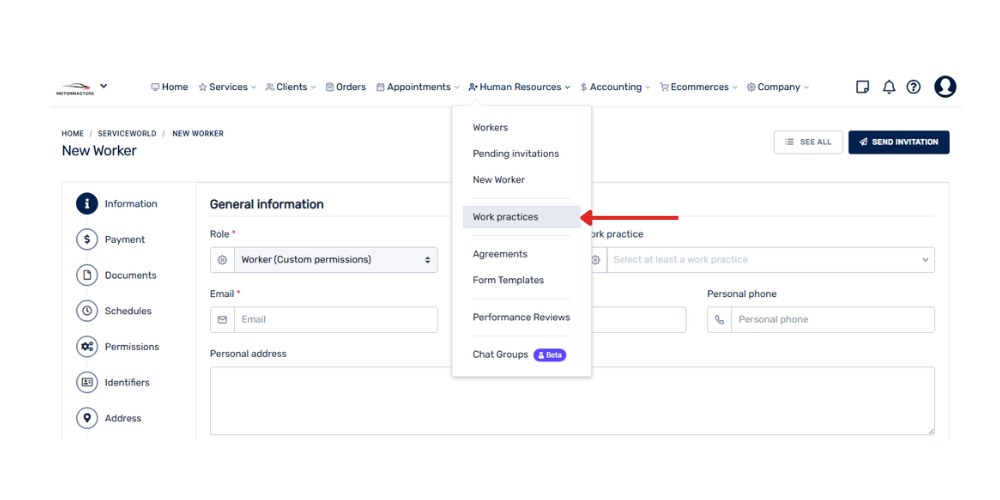Select the Address location pin icon
Screen dimensions: 1000x500
87,418
